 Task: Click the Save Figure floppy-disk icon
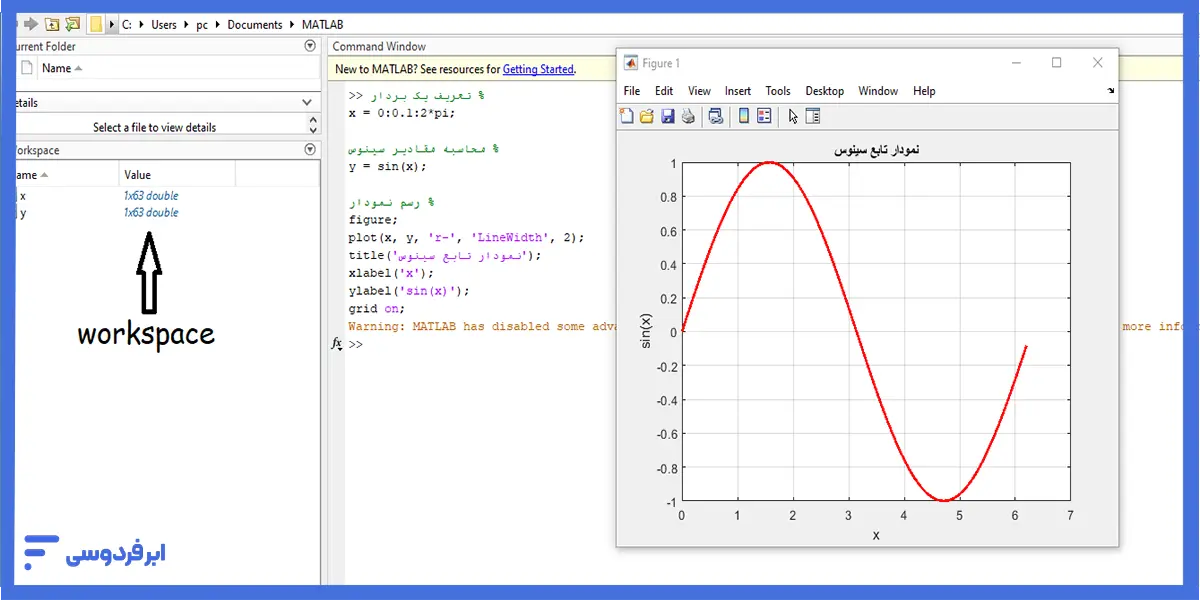pyautogui.click(x=667, y=116)
